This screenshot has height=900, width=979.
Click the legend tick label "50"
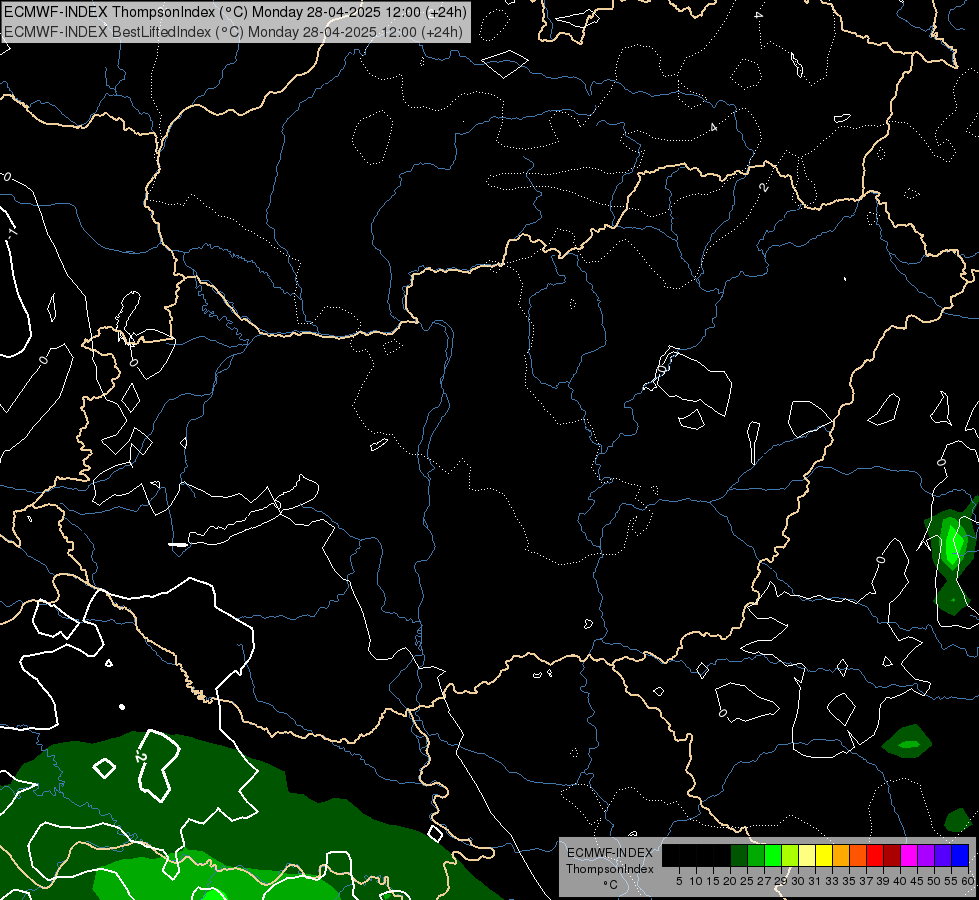[x=933, y=881]
